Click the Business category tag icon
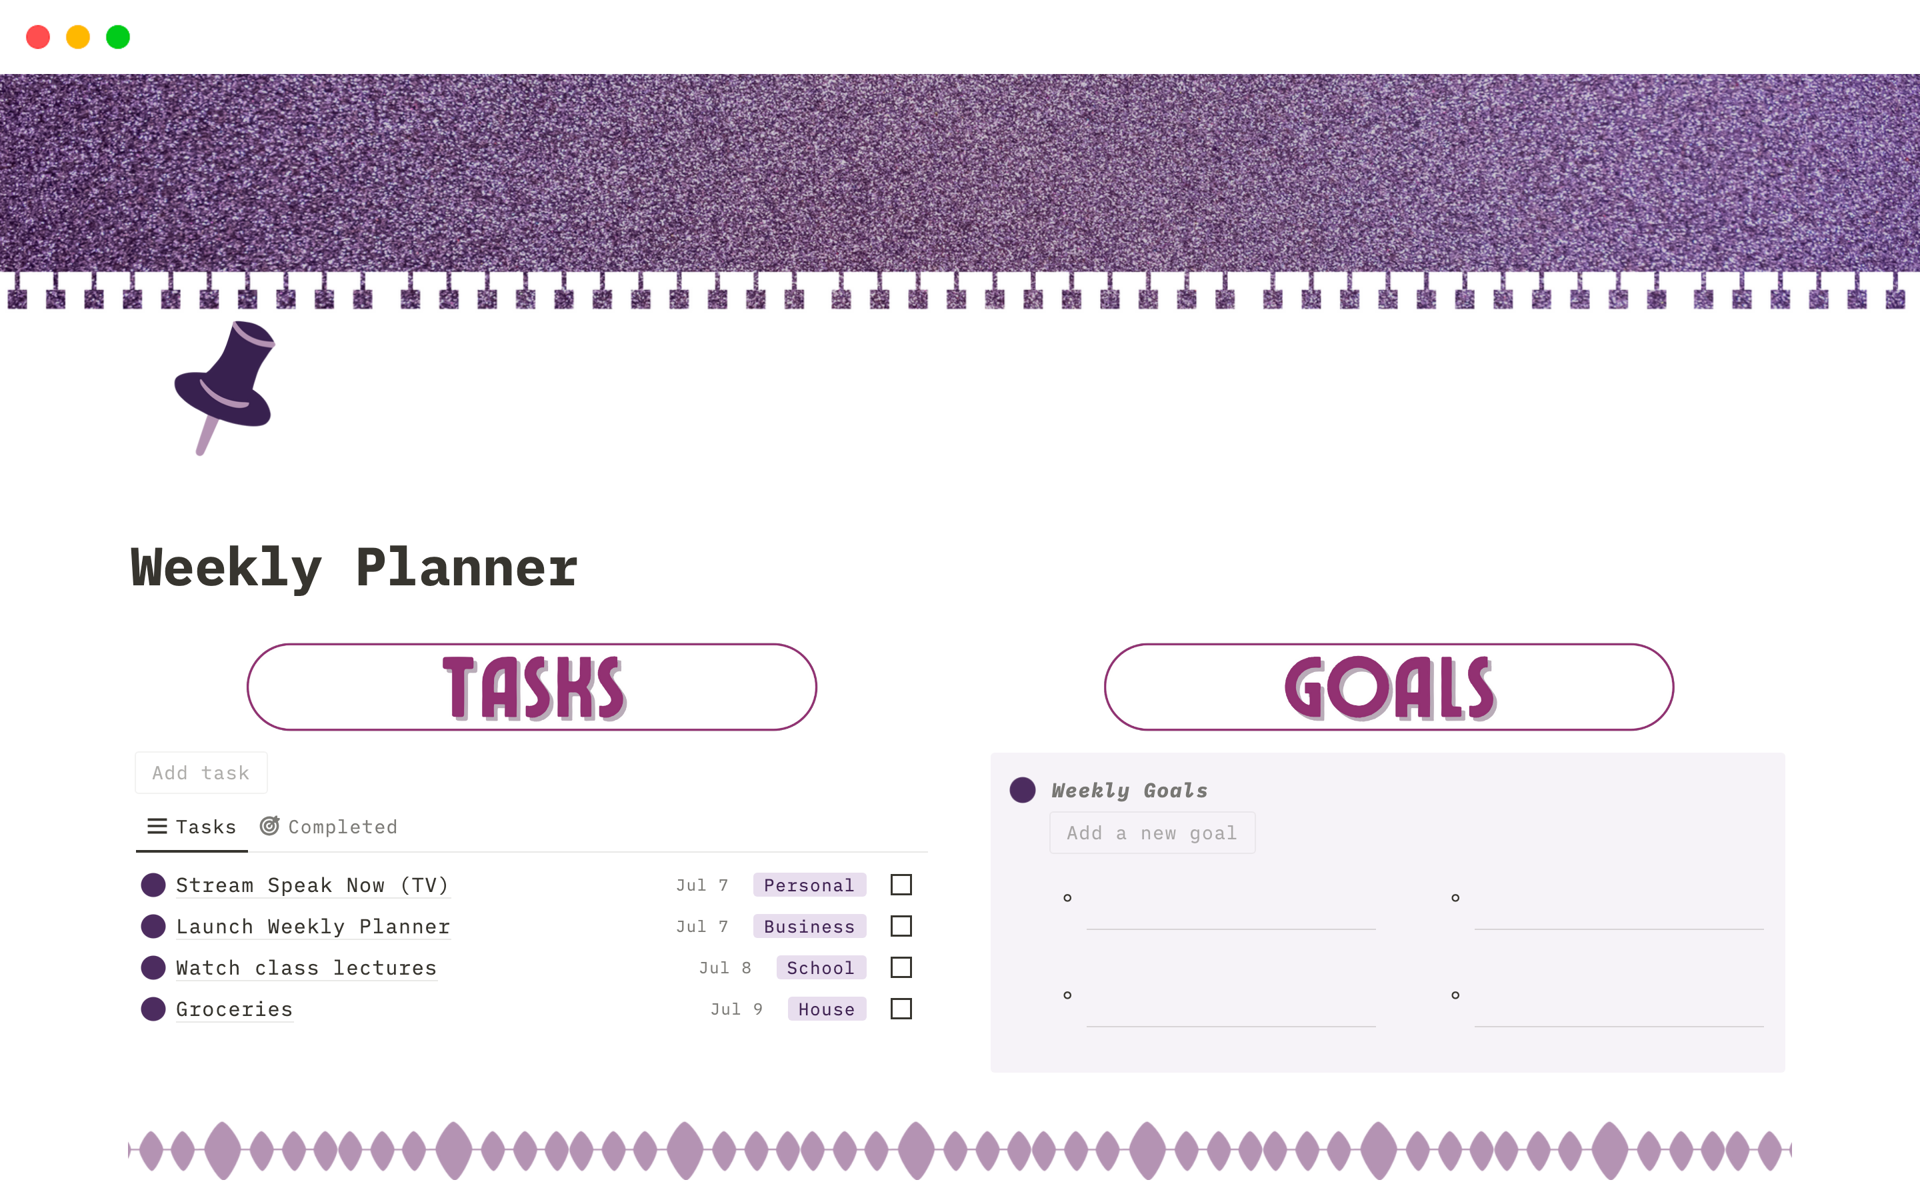This screenshot has height=1200, width=1920. pyautogui.click(x=809, y=925)
